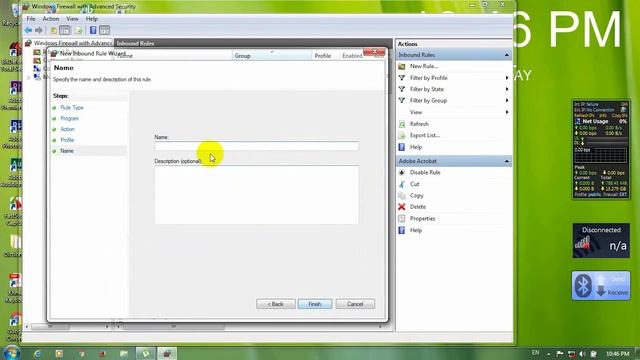Expand the Filter by Profile submenu arrow
Image resolution: width=640 pixels, height=360 pixels.
[507, 78]
